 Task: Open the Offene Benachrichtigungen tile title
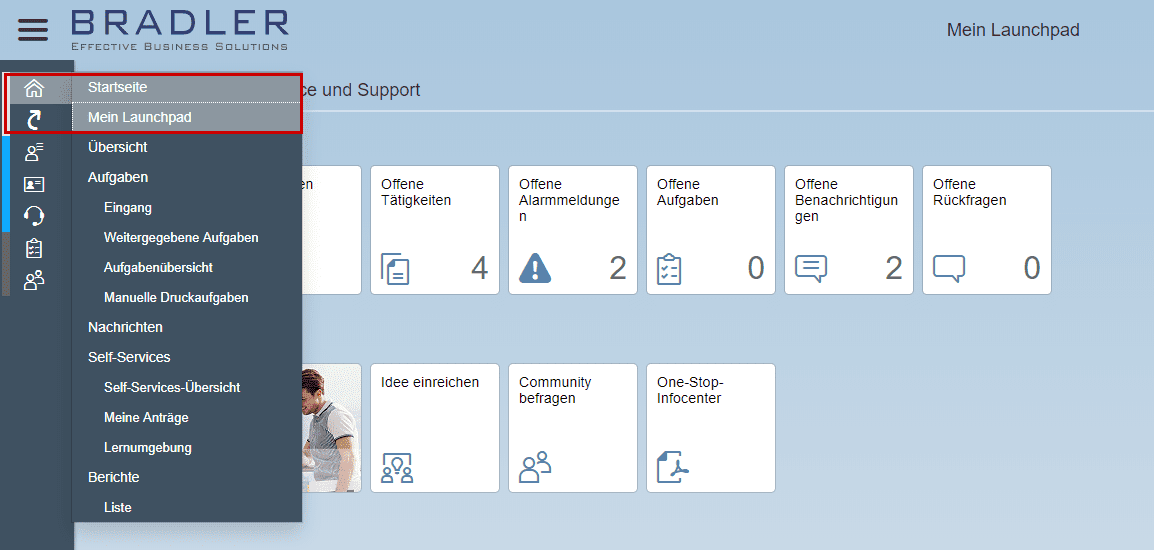click(846, 200)
